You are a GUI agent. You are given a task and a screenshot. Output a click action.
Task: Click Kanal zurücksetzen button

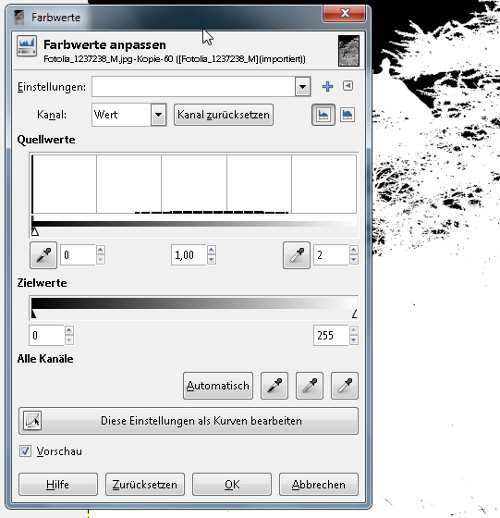[224, 115]
